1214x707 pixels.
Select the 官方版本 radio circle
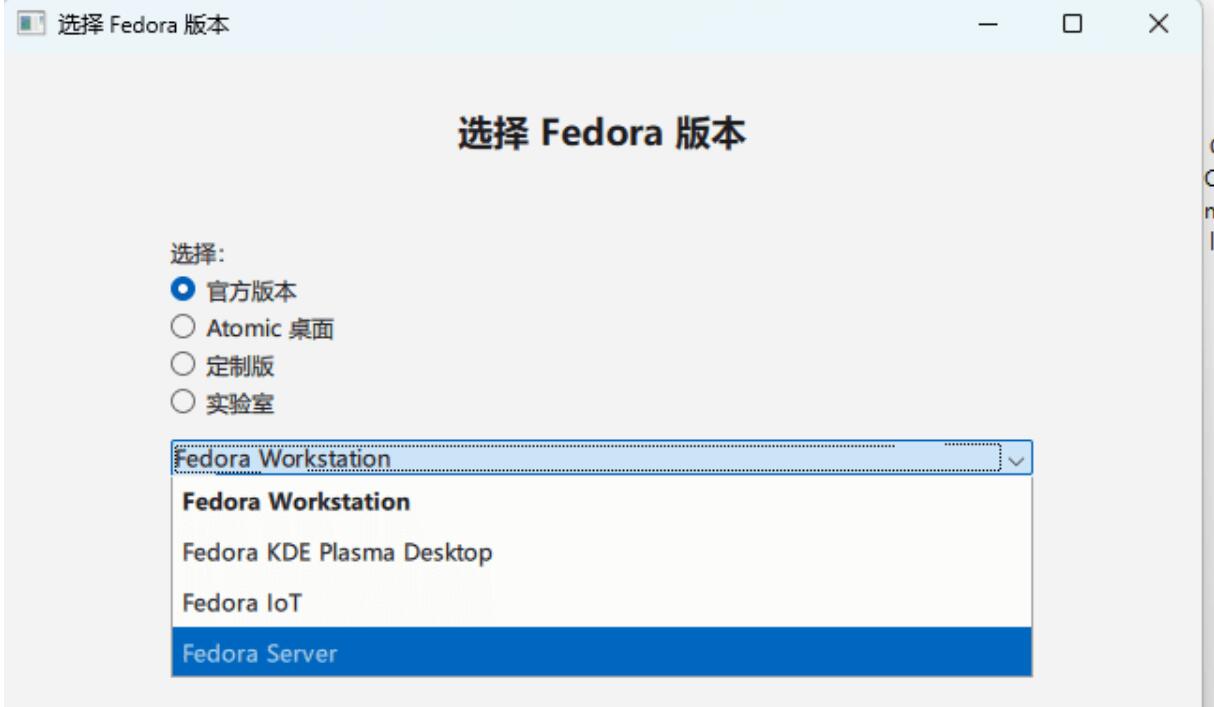(x=182, y=291)
